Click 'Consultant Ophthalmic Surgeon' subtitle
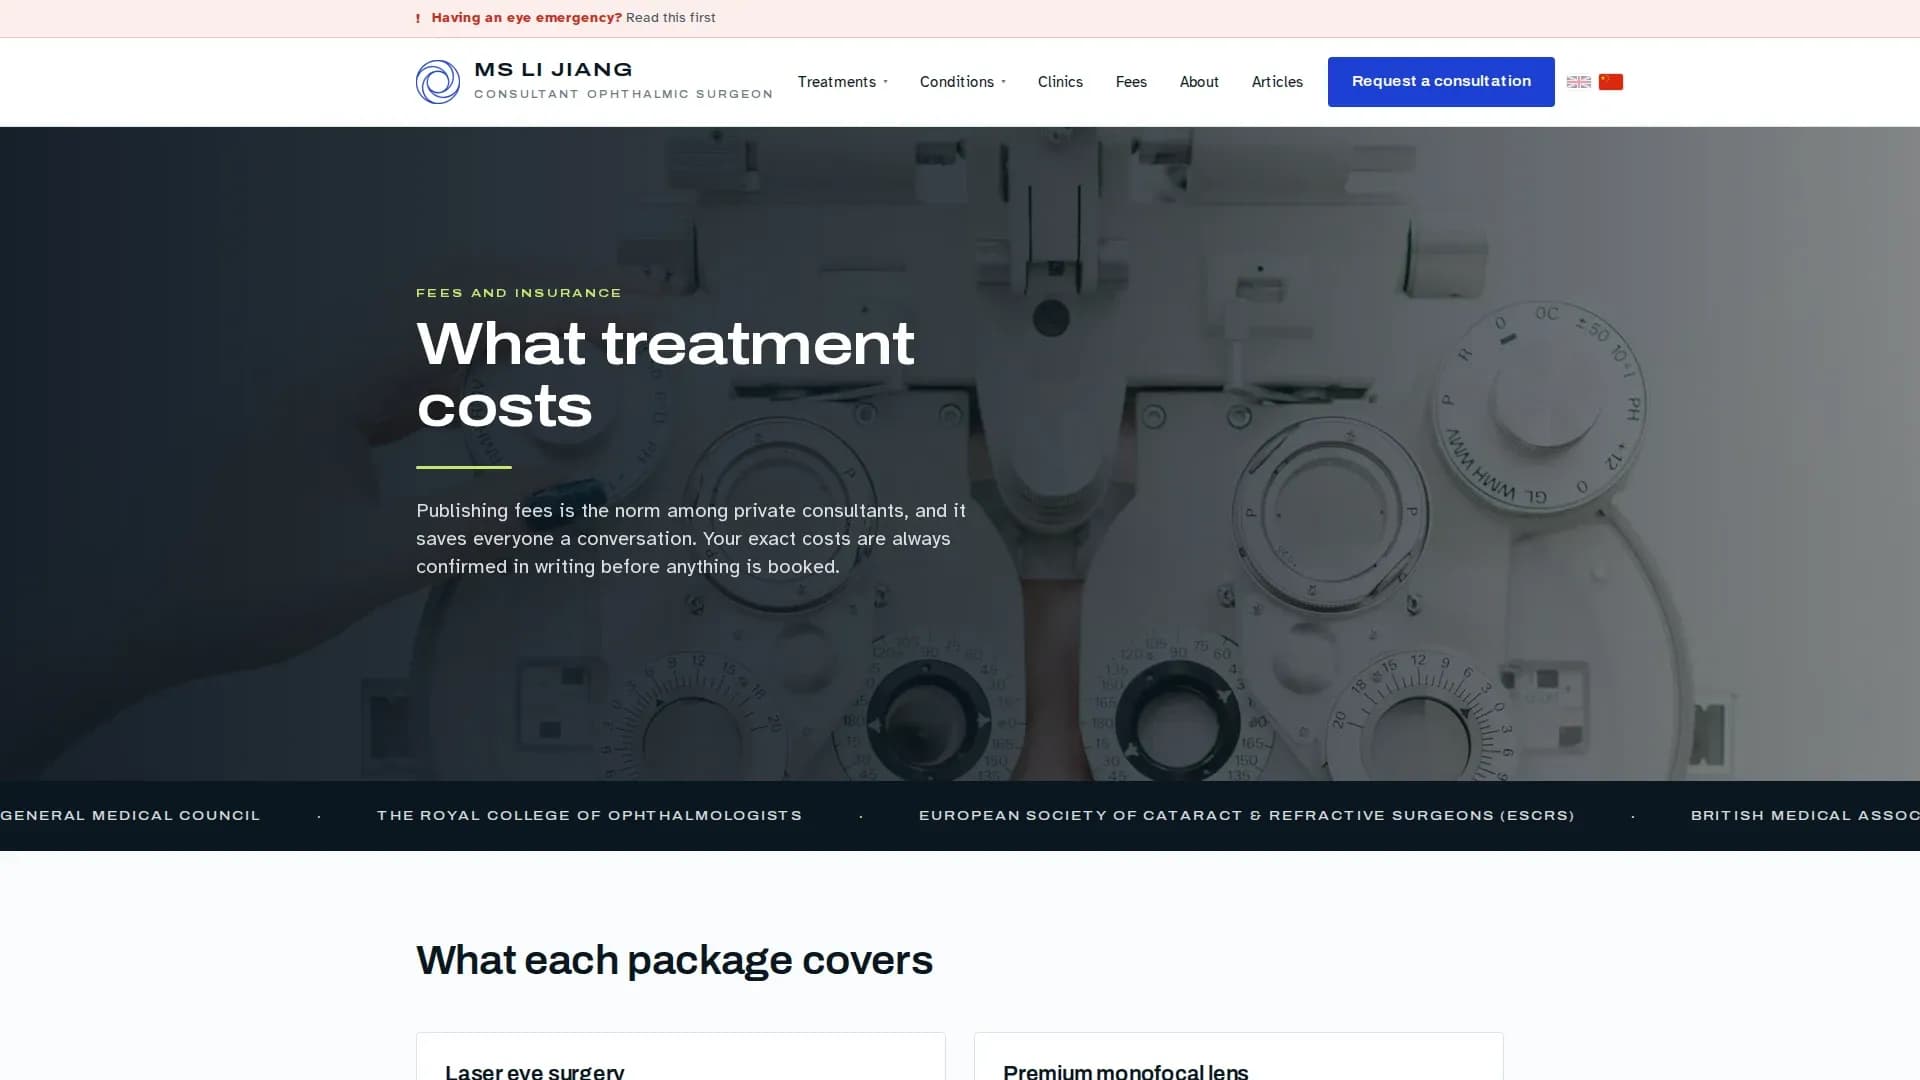The width and height of the screenshot is (1920, 1080). point(623,94)
